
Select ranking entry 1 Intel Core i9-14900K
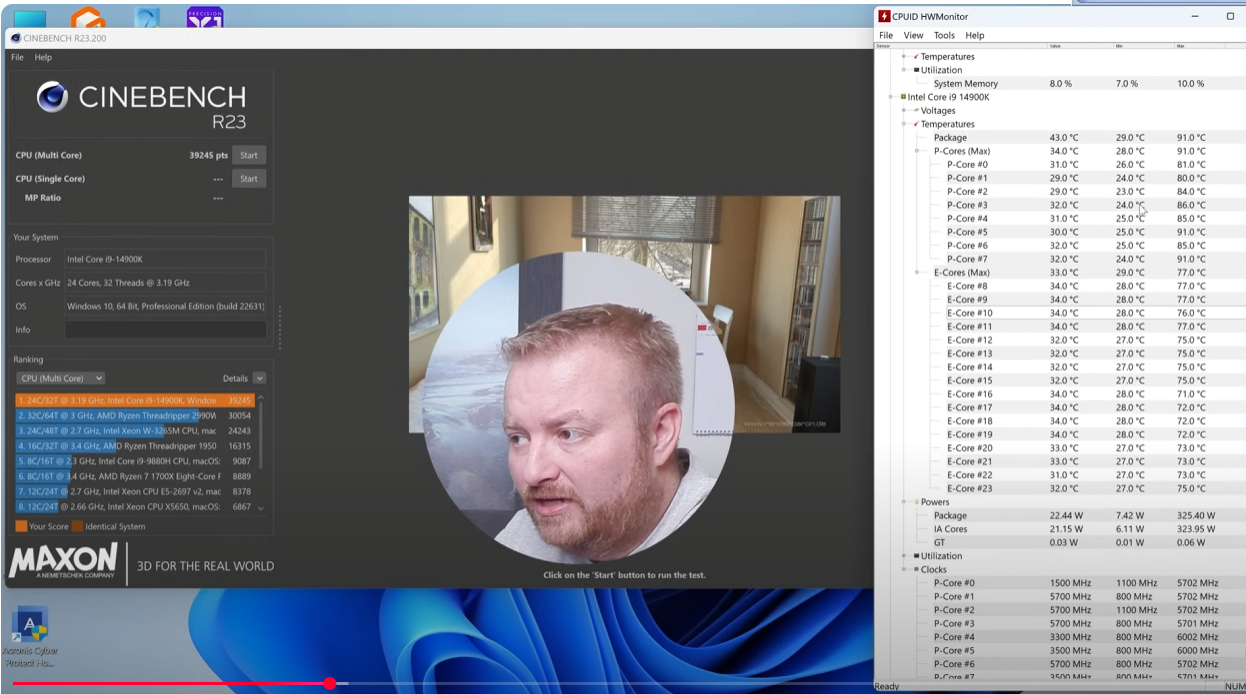click(136, 400)
